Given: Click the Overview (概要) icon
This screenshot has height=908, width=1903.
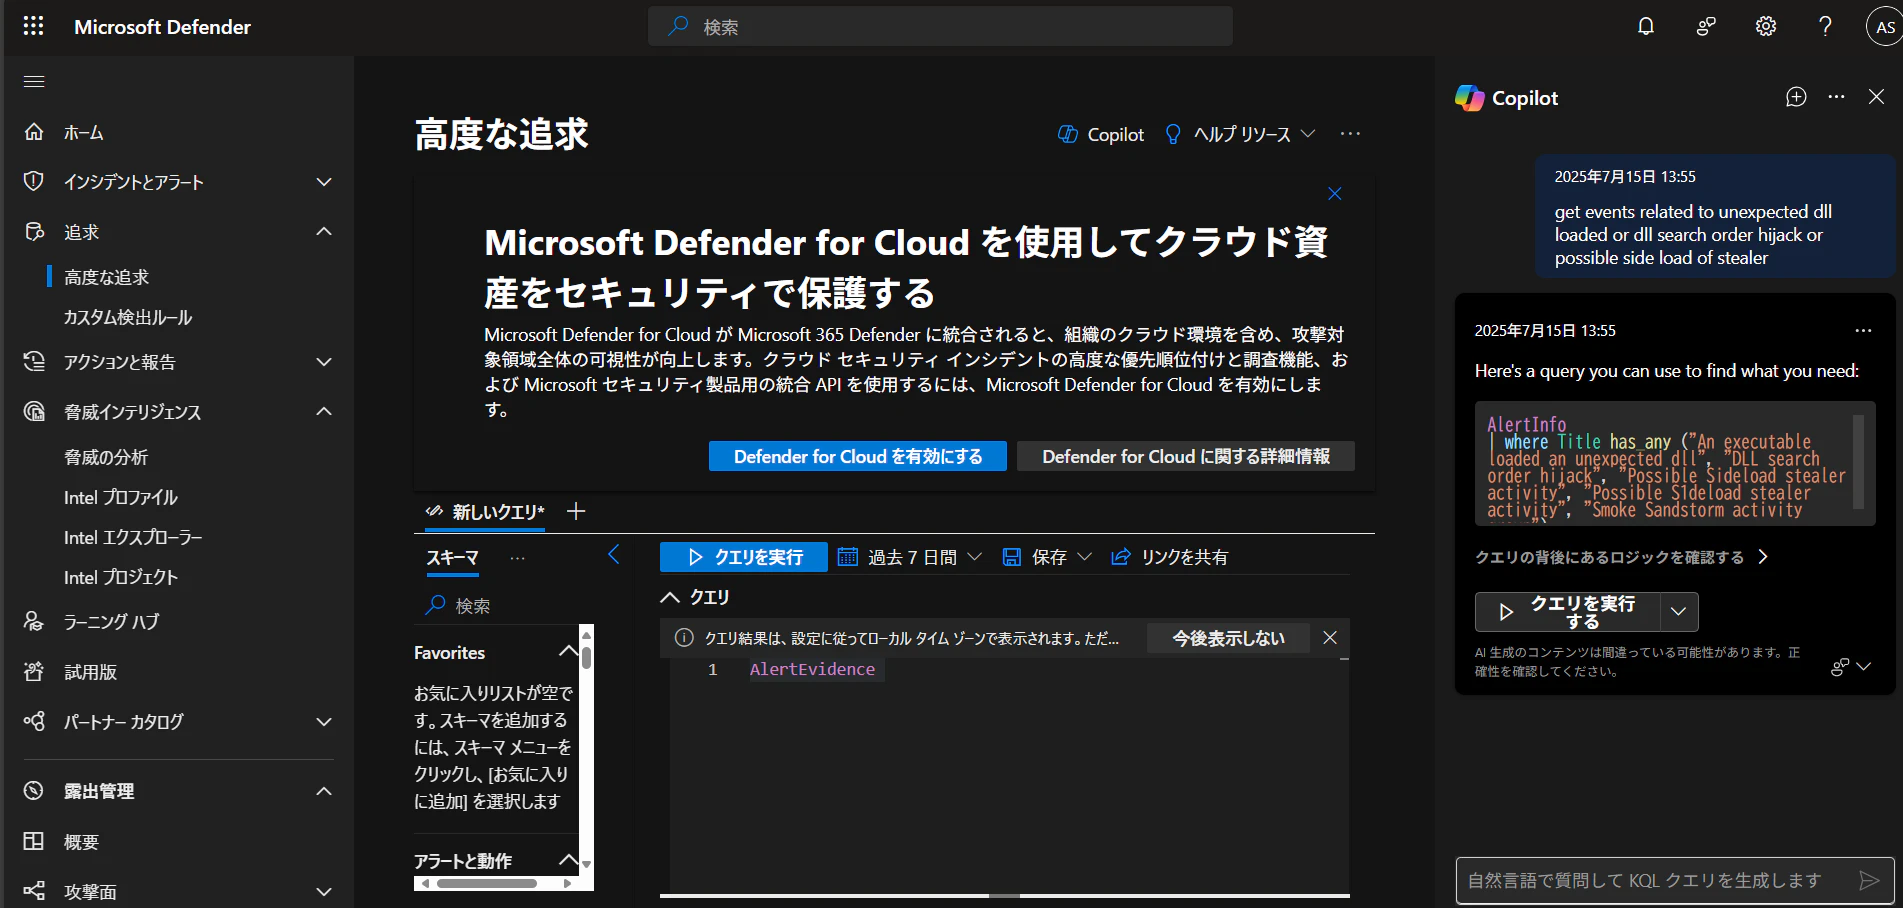Looking at the screenshot, I should (x=34, y=841).
